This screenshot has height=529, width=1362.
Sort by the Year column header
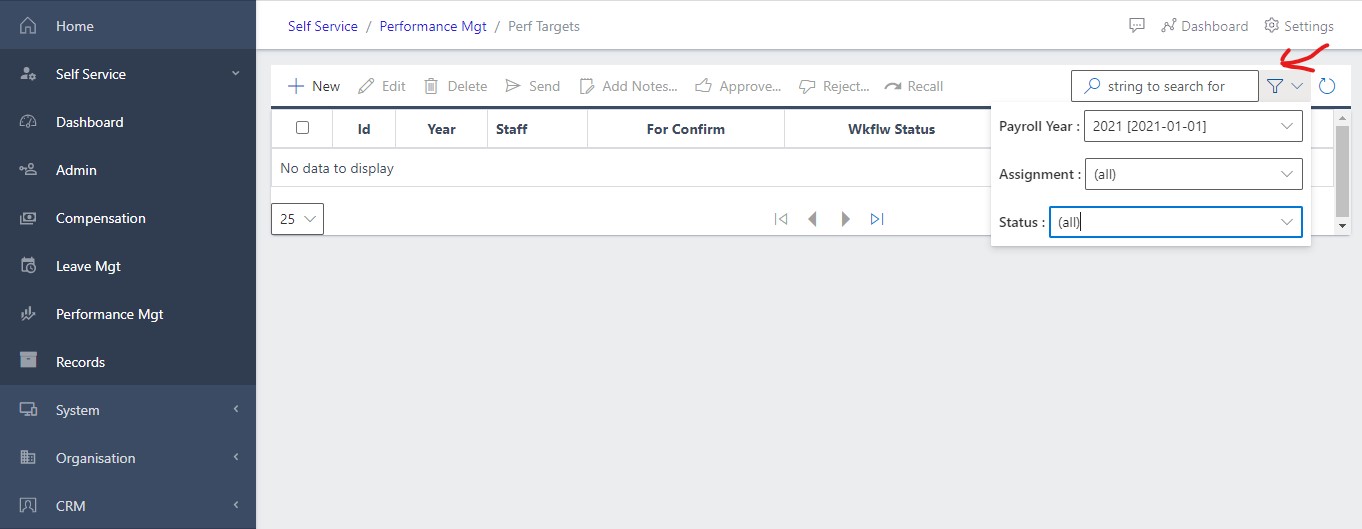pos(441,129)
